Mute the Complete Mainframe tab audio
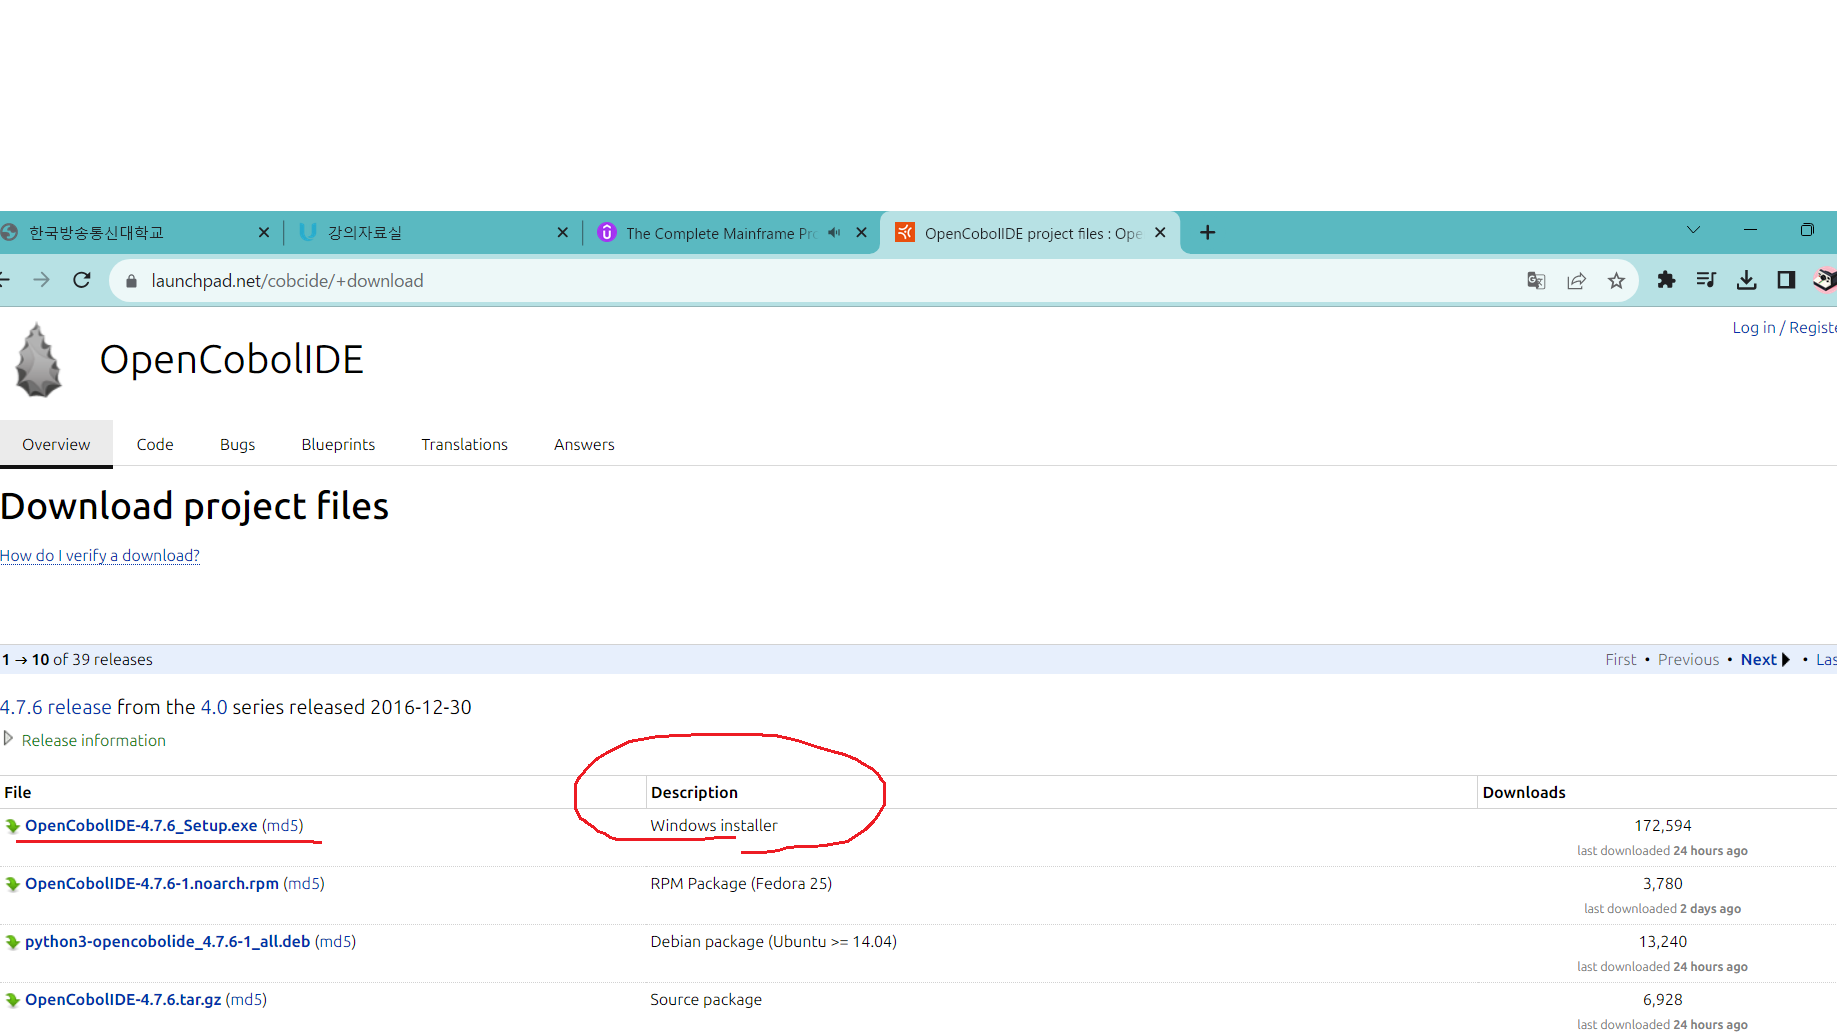Viewport: 1837px width, 1033px height. 834,233
